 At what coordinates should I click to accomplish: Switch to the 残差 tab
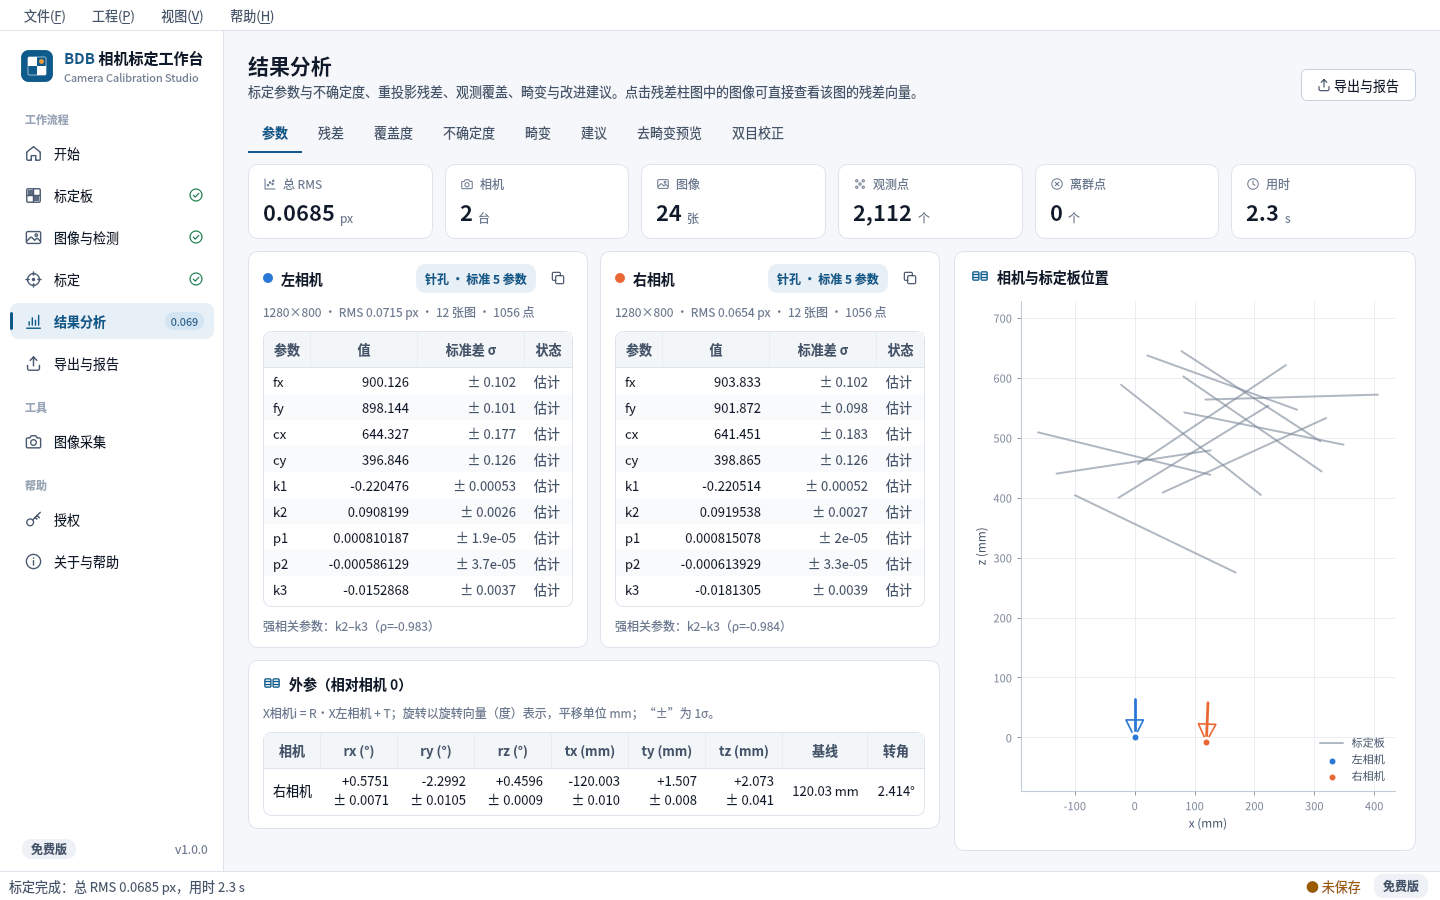tap(331, 133)
